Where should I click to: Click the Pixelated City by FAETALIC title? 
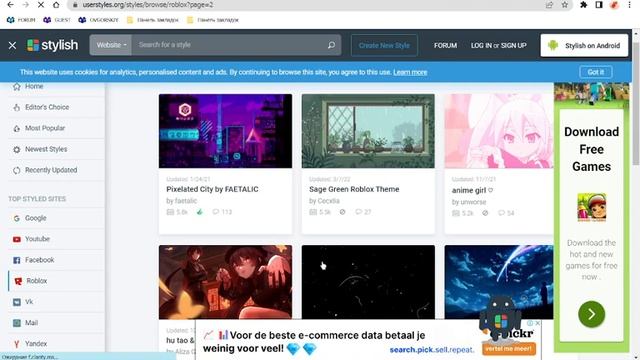click(212, 189)
